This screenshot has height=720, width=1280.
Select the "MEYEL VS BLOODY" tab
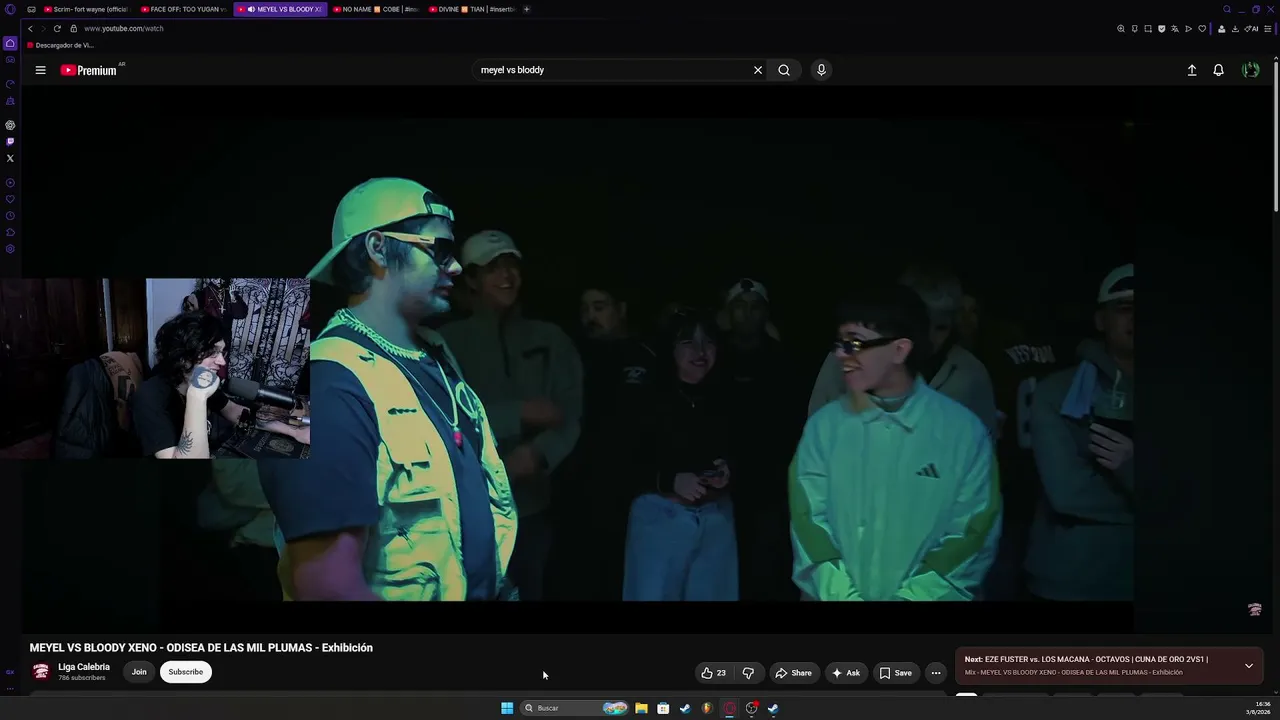click(x=280, y=9)
